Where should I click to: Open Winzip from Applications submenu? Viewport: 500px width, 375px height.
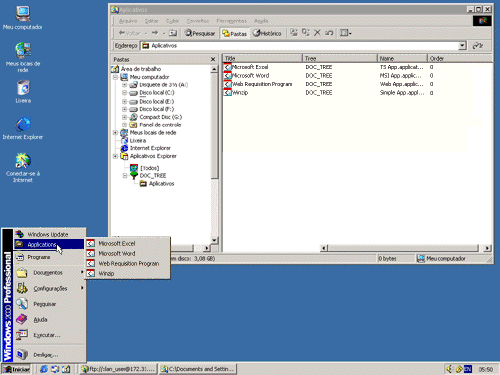tap(128, 274)
